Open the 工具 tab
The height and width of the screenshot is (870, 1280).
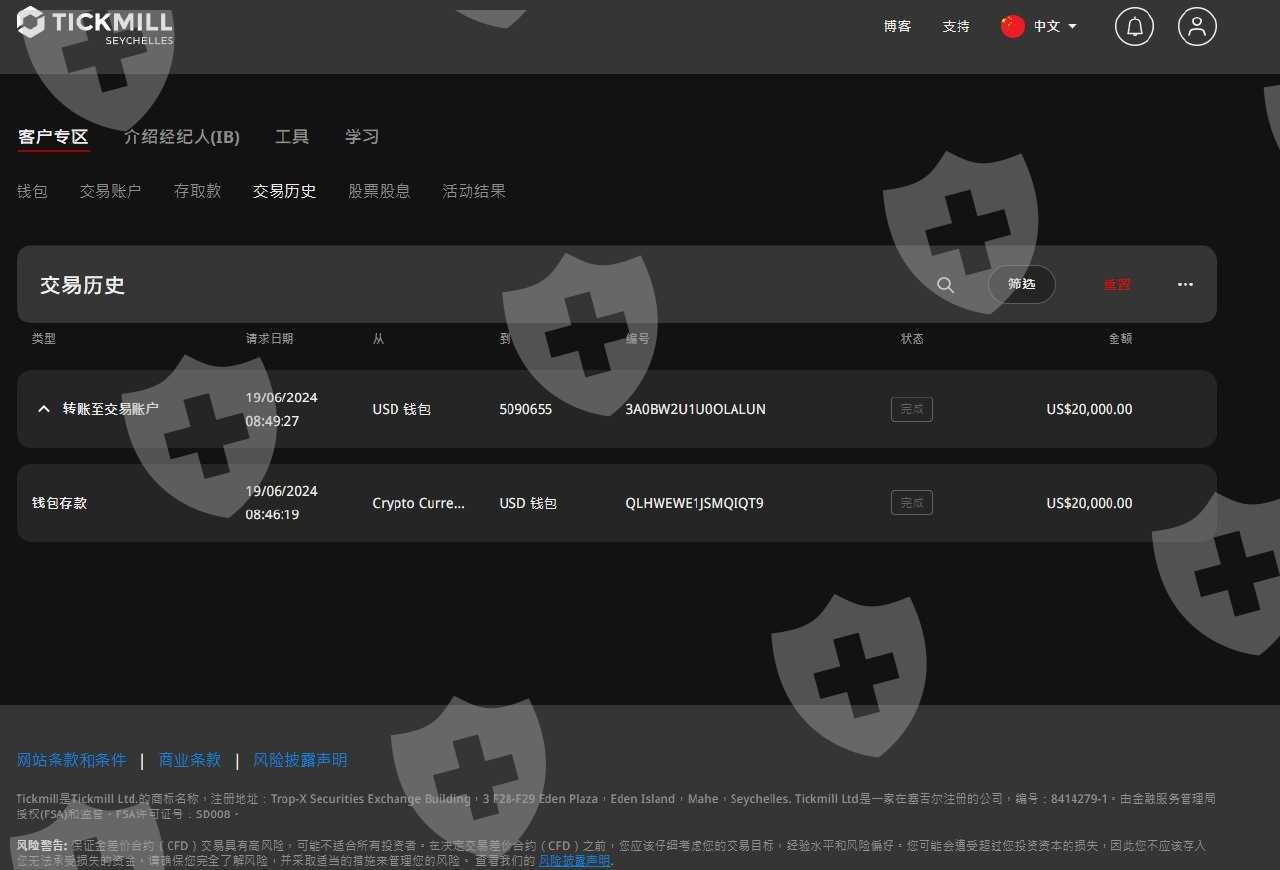(292, 137)
